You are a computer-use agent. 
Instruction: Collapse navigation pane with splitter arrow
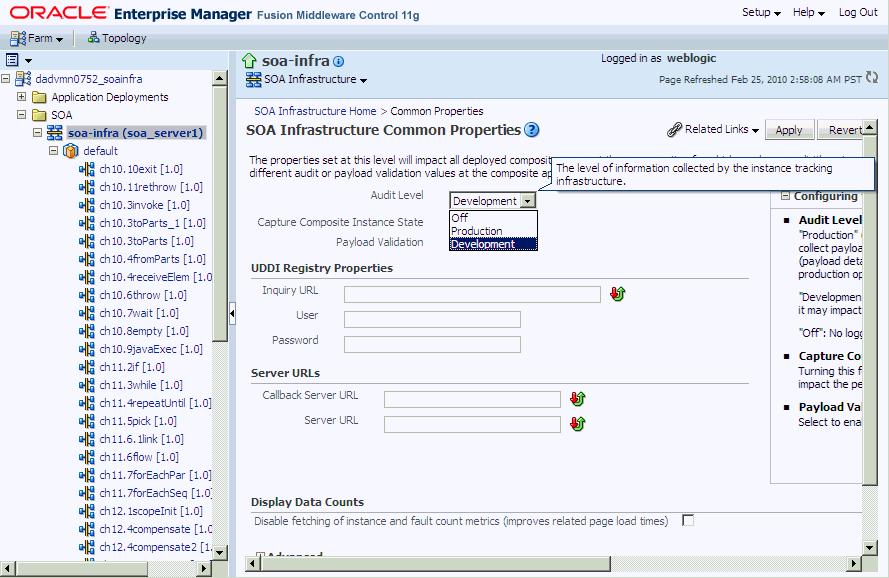click(x=232, y=313)
